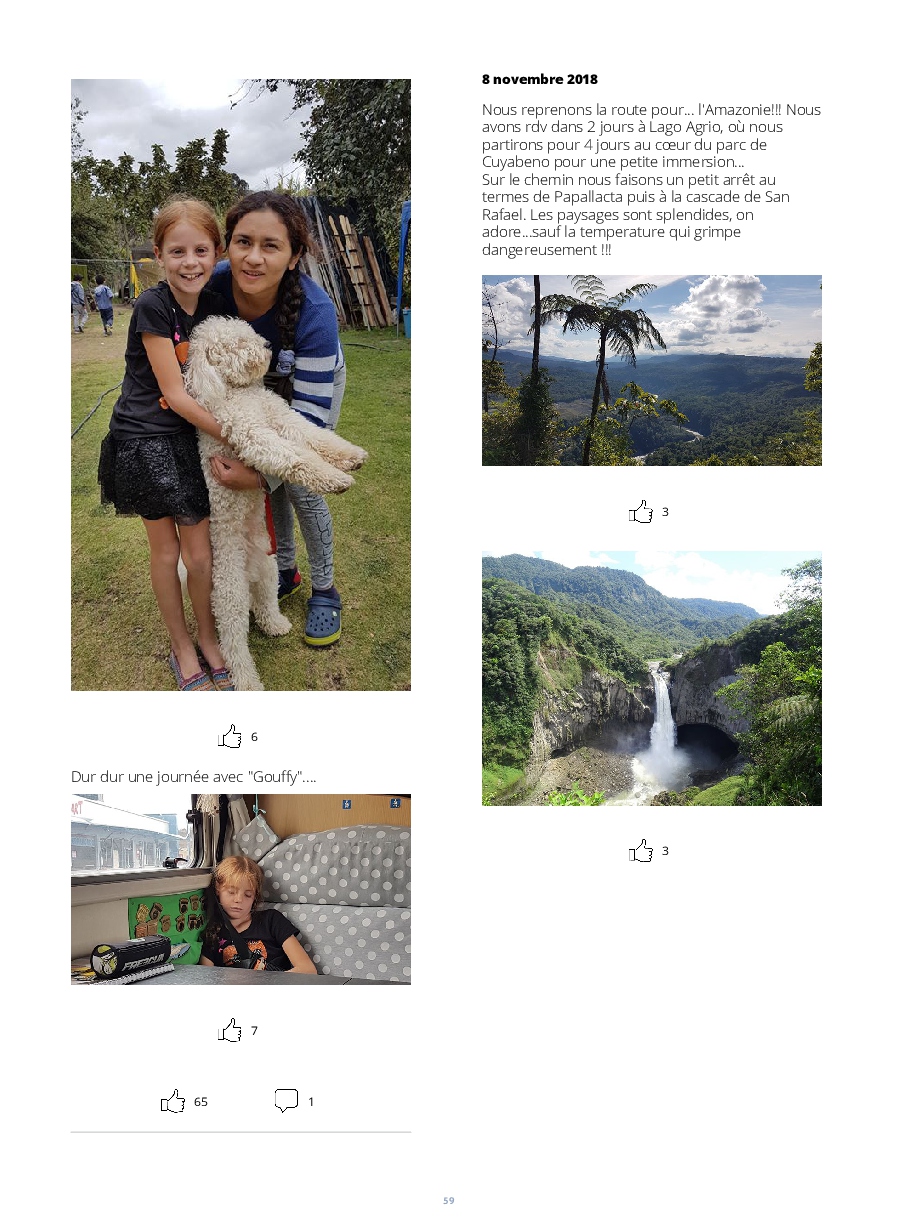Image resolution: width=898 pixels, height=1228 pixels.
Task: Click the comment count 1
Action: (x=311, y=1102)
